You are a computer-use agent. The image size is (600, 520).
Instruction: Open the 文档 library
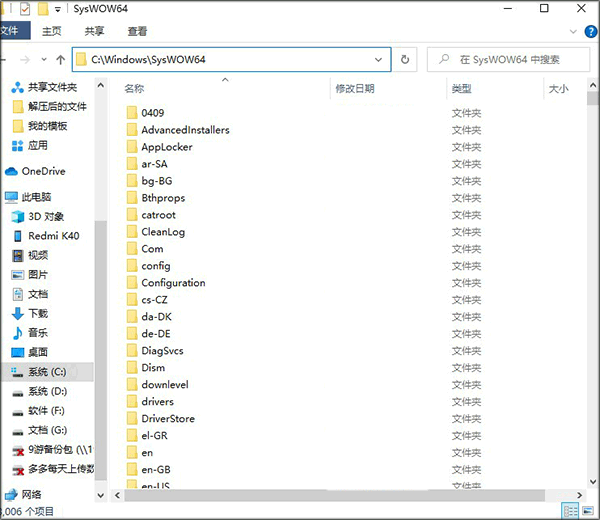pos(30,294)
